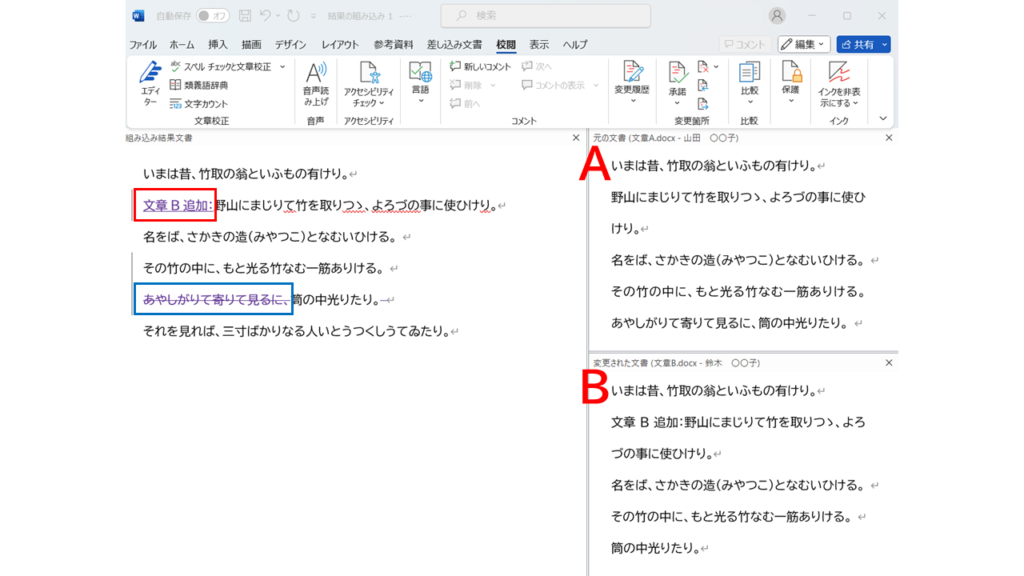Switch to the View (表示) tab

539,44
